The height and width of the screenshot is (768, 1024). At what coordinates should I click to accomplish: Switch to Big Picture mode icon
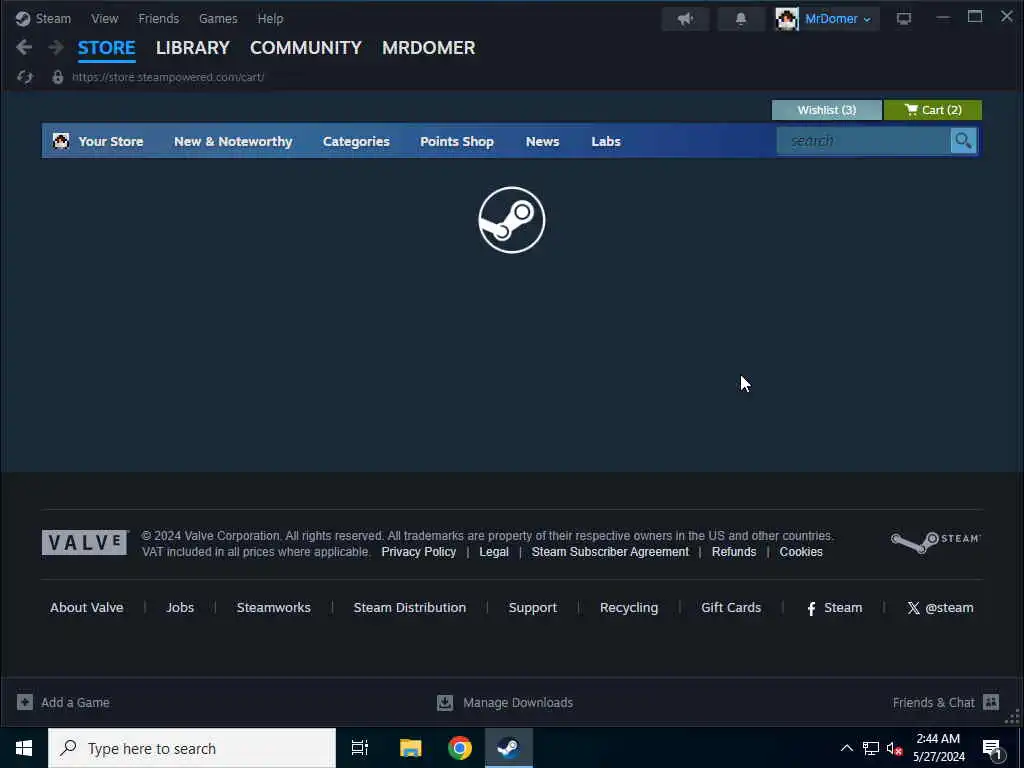pos(904,19)
